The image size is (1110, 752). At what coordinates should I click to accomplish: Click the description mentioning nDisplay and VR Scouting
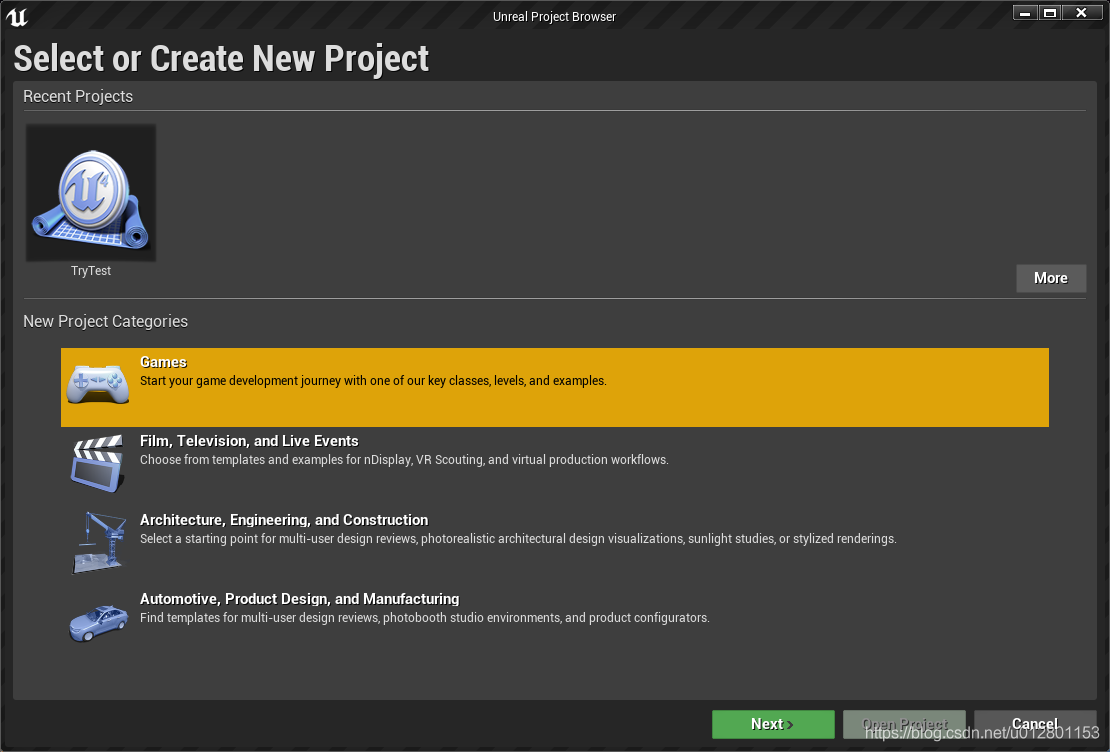coord(404,460)
